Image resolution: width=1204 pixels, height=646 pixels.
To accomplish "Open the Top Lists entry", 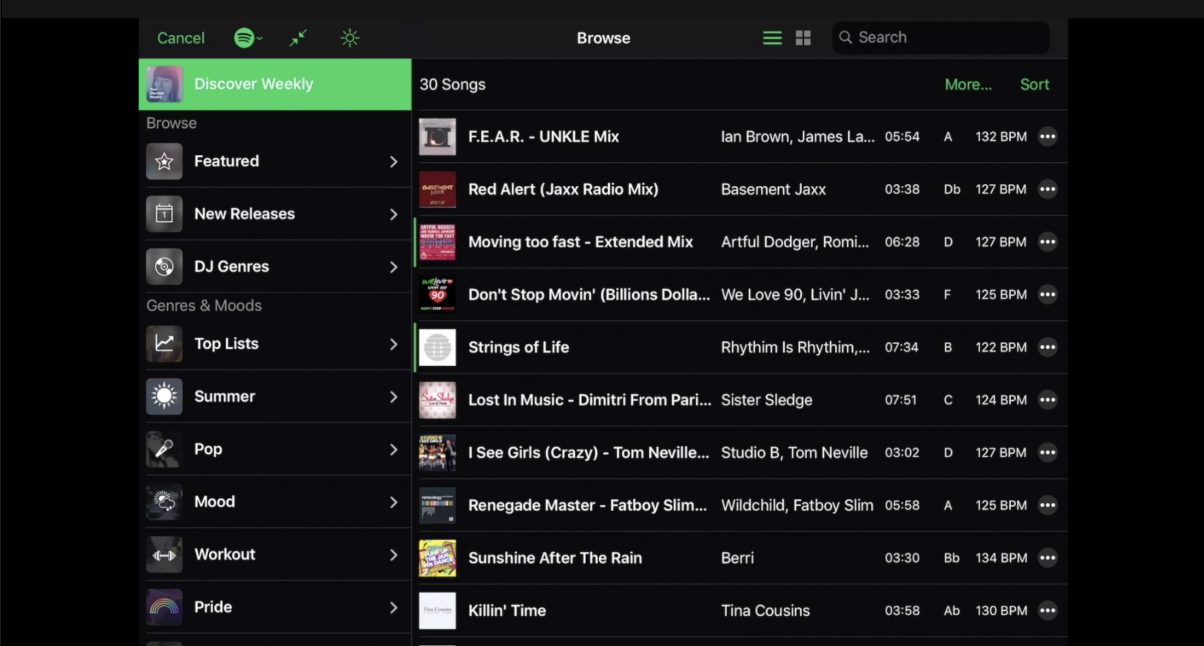I will pyautogui.click(x=275, y=344).
